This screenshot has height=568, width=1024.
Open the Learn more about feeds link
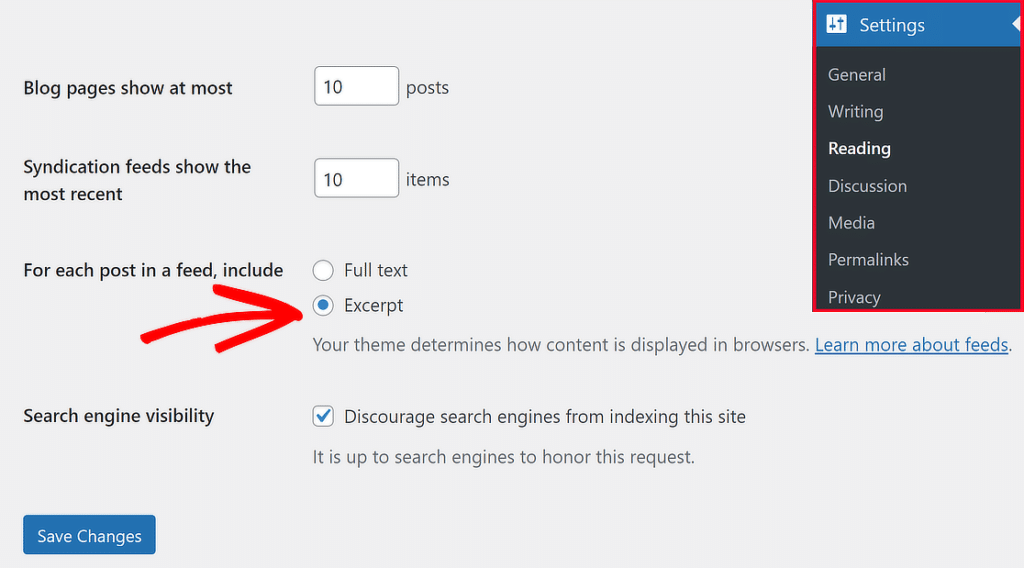tap(911, 345)
